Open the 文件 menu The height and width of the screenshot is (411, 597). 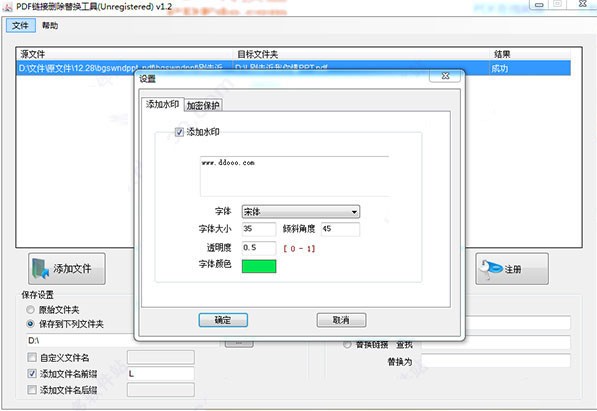tap(21, 26)
